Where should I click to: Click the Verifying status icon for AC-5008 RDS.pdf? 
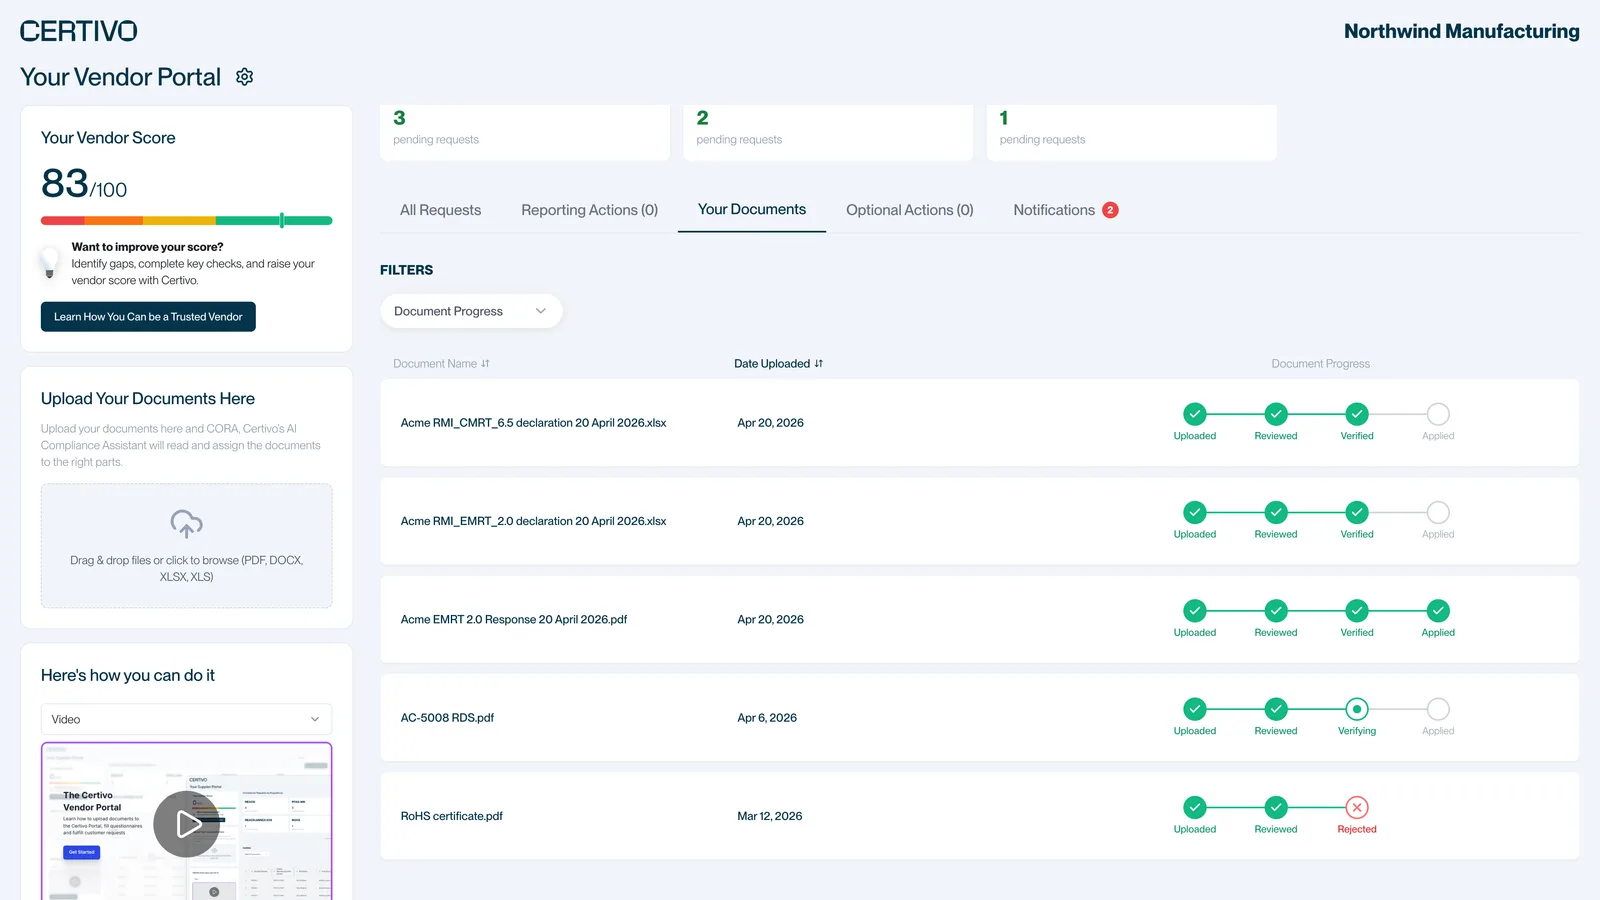tap(1357, 709)
